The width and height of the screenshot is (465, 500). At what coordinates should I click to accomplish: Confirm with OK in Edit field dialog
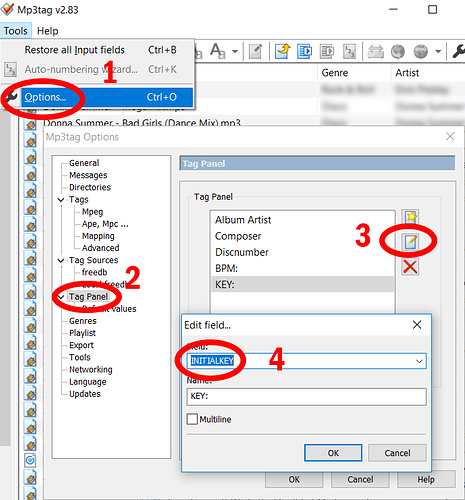(x=333, y=453)
